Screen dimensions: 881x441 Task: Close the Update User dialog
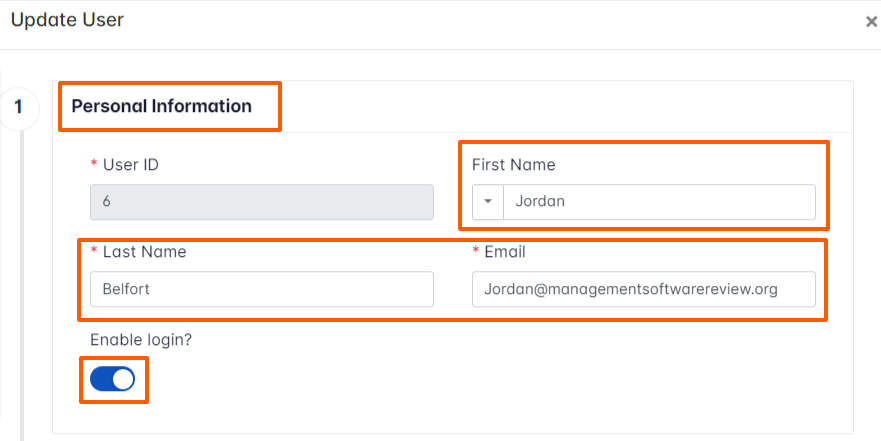pos(871,22)
